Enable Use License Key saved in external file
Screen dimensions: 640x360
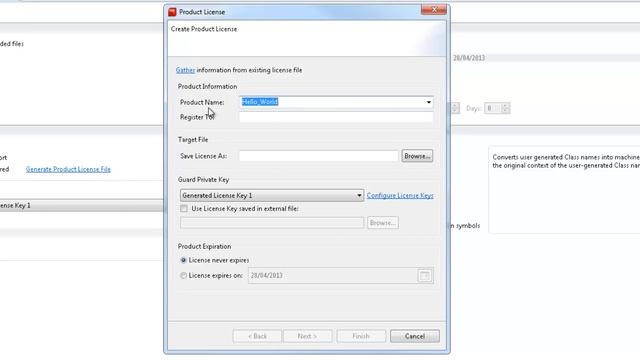click(x=184, y=209)
